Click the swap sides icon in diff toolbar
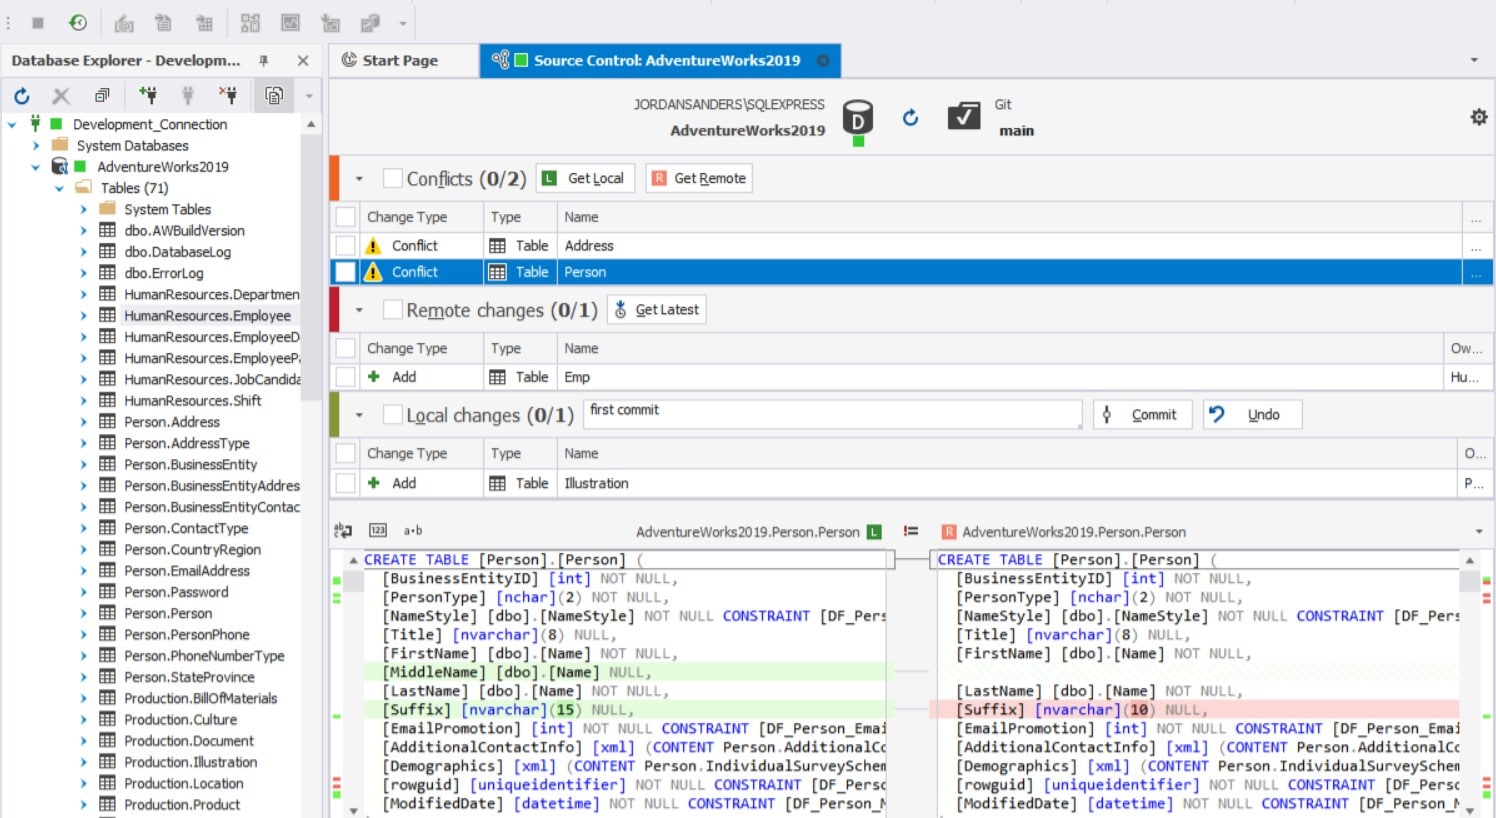Image resolution: width=1496 pixels, height=818 pixels. pos(343,531)
